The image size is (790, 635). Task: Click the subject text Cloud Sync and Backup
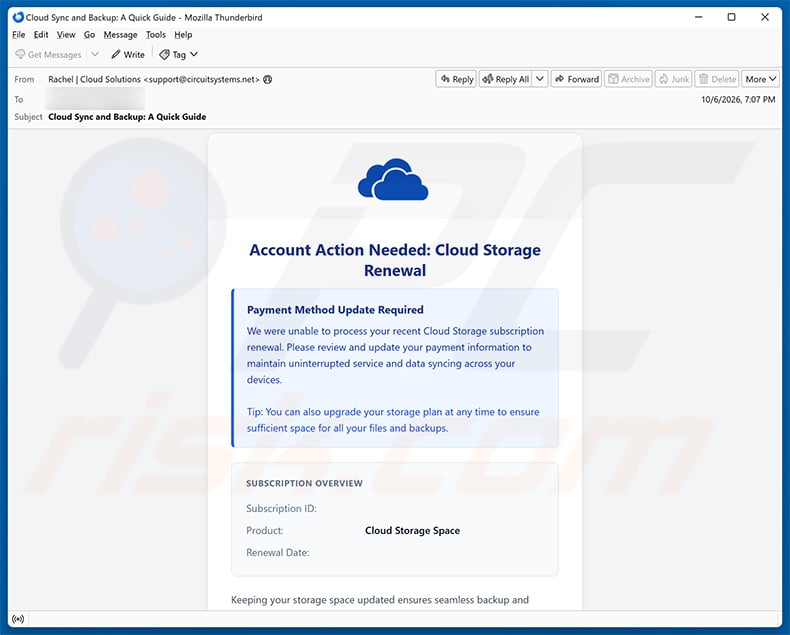pos(127,116)
